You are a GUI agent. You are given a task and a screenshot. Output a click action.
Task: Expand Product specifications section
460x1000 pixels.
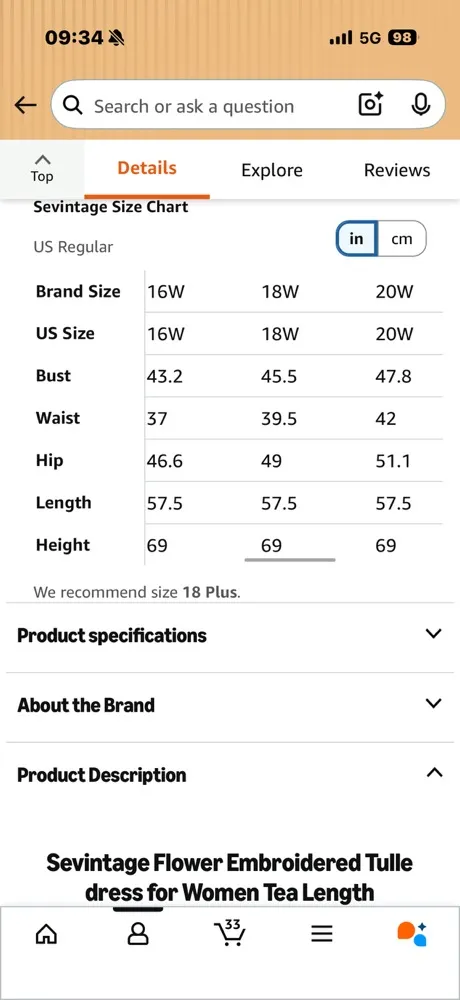coord(230,635)
